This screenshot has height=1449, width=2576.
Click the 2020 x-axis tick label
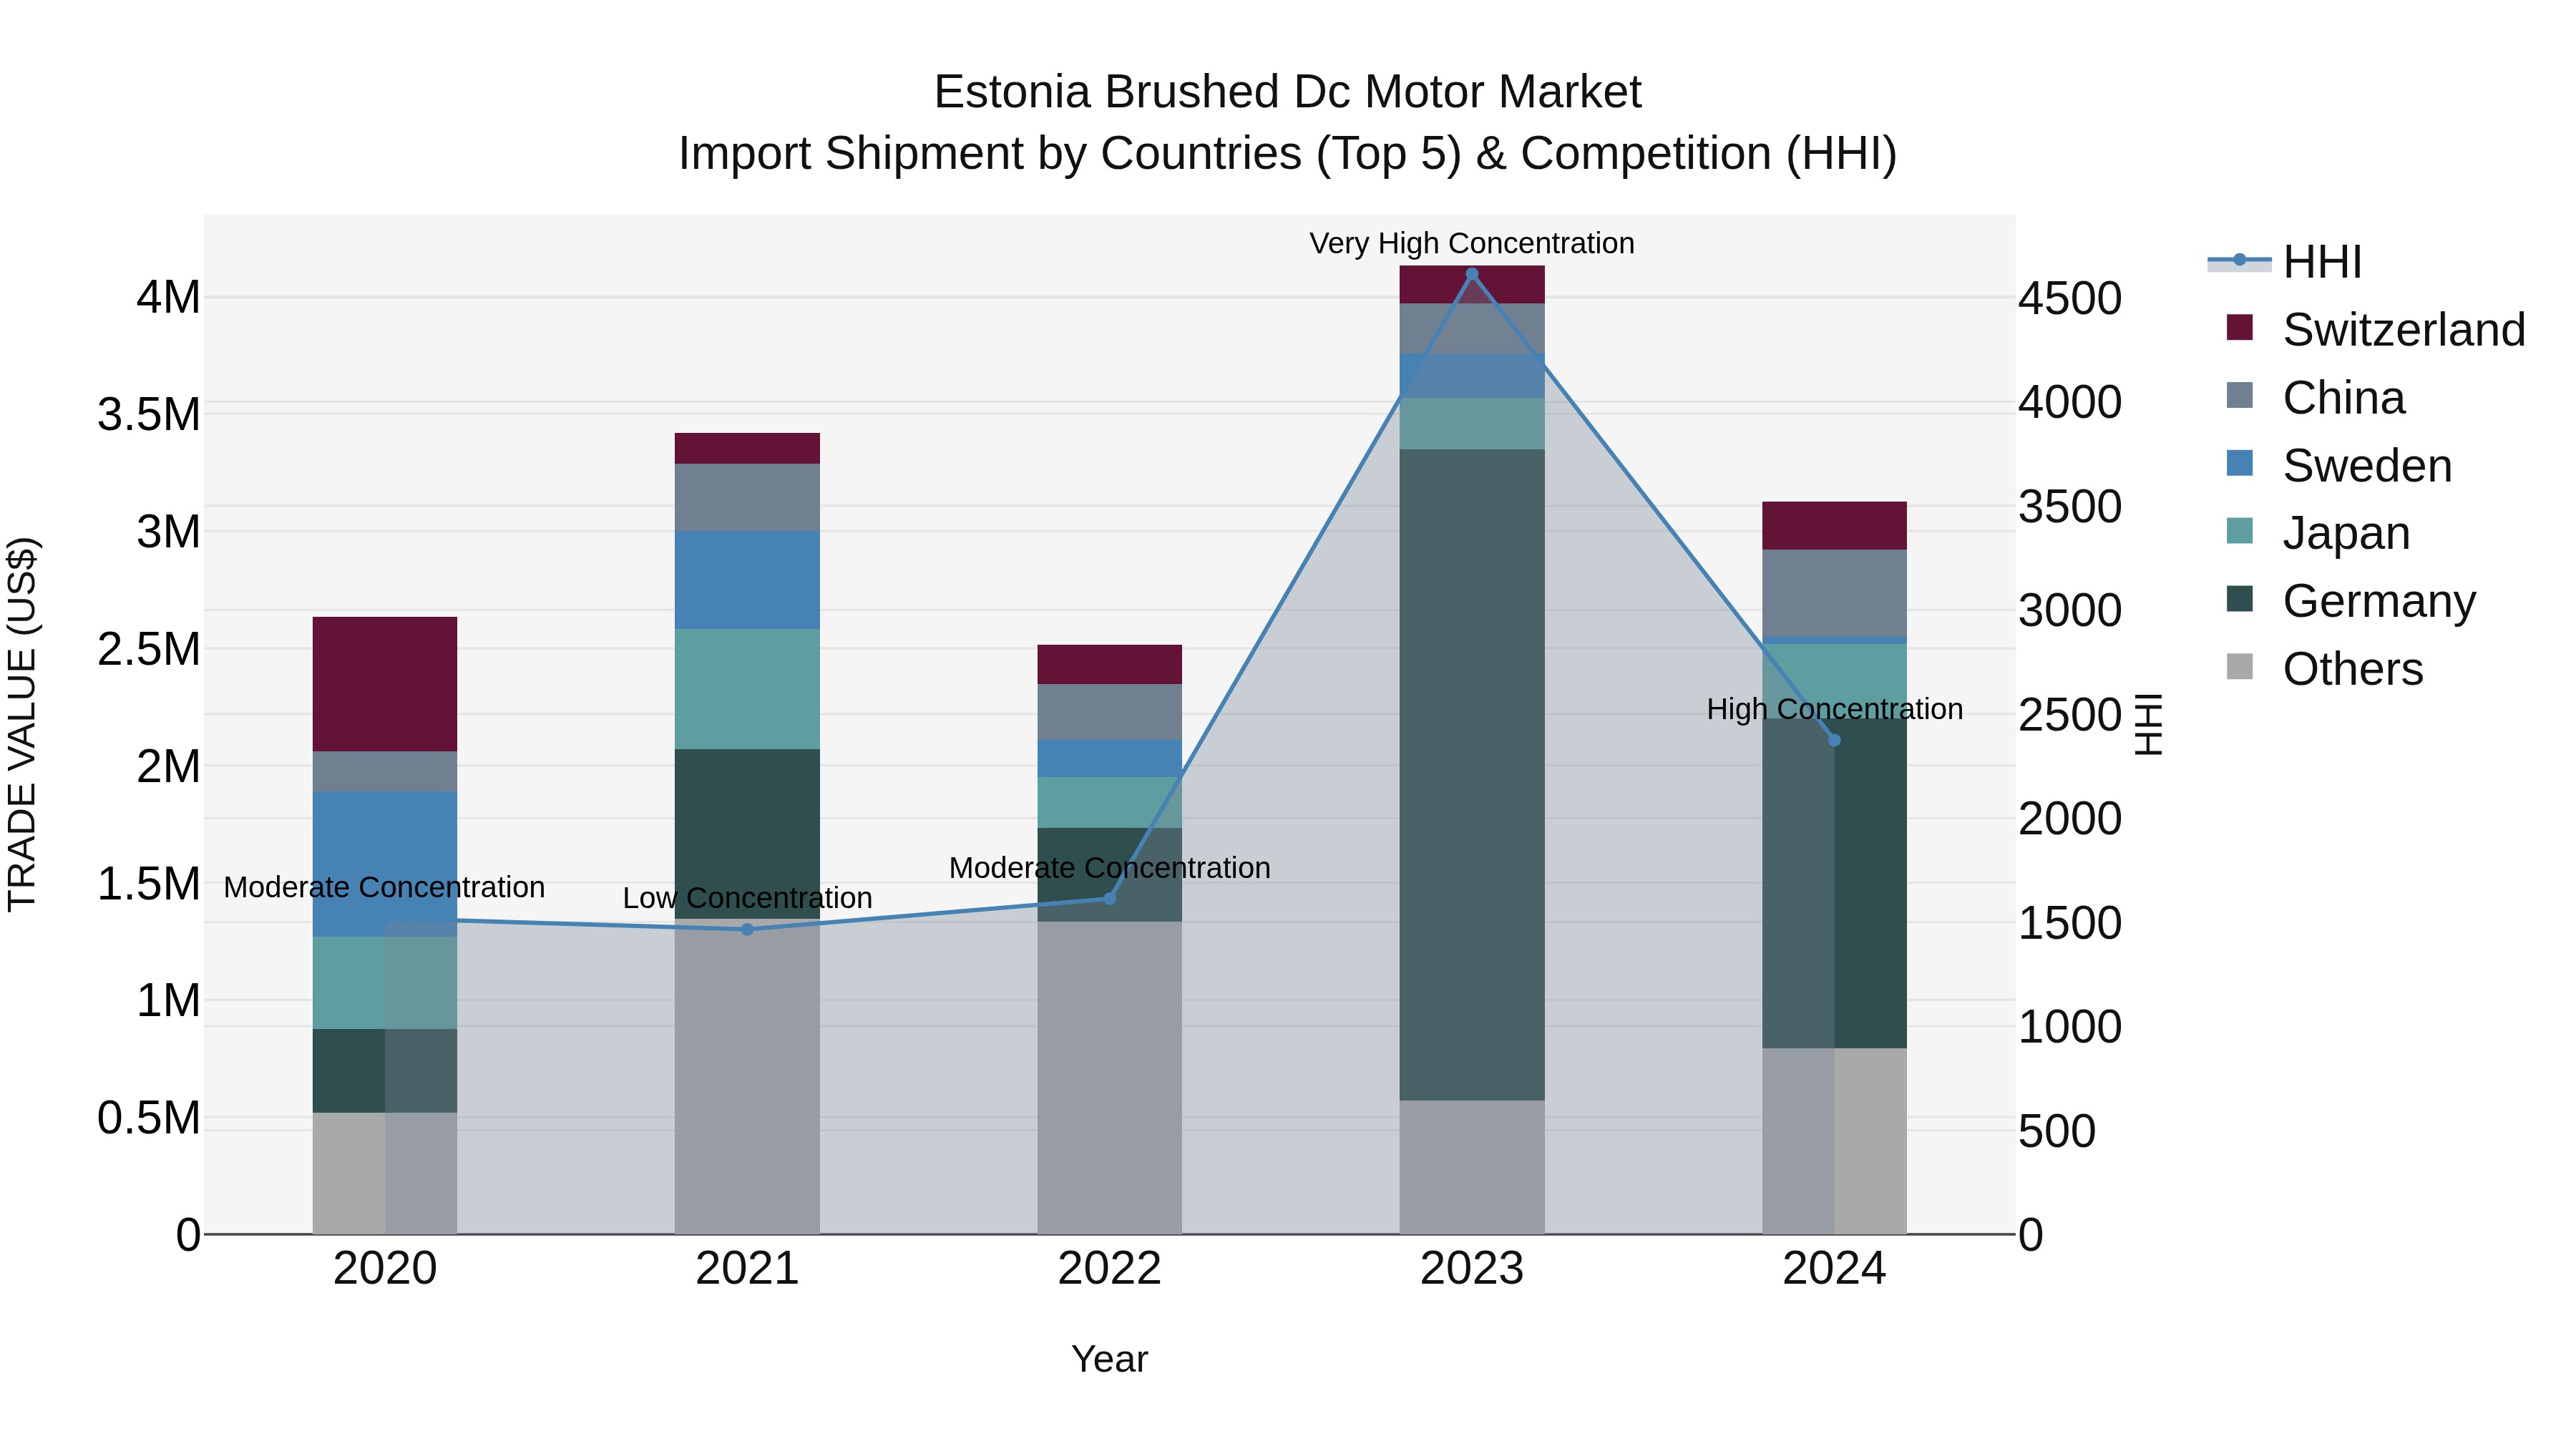(385, 1269)
